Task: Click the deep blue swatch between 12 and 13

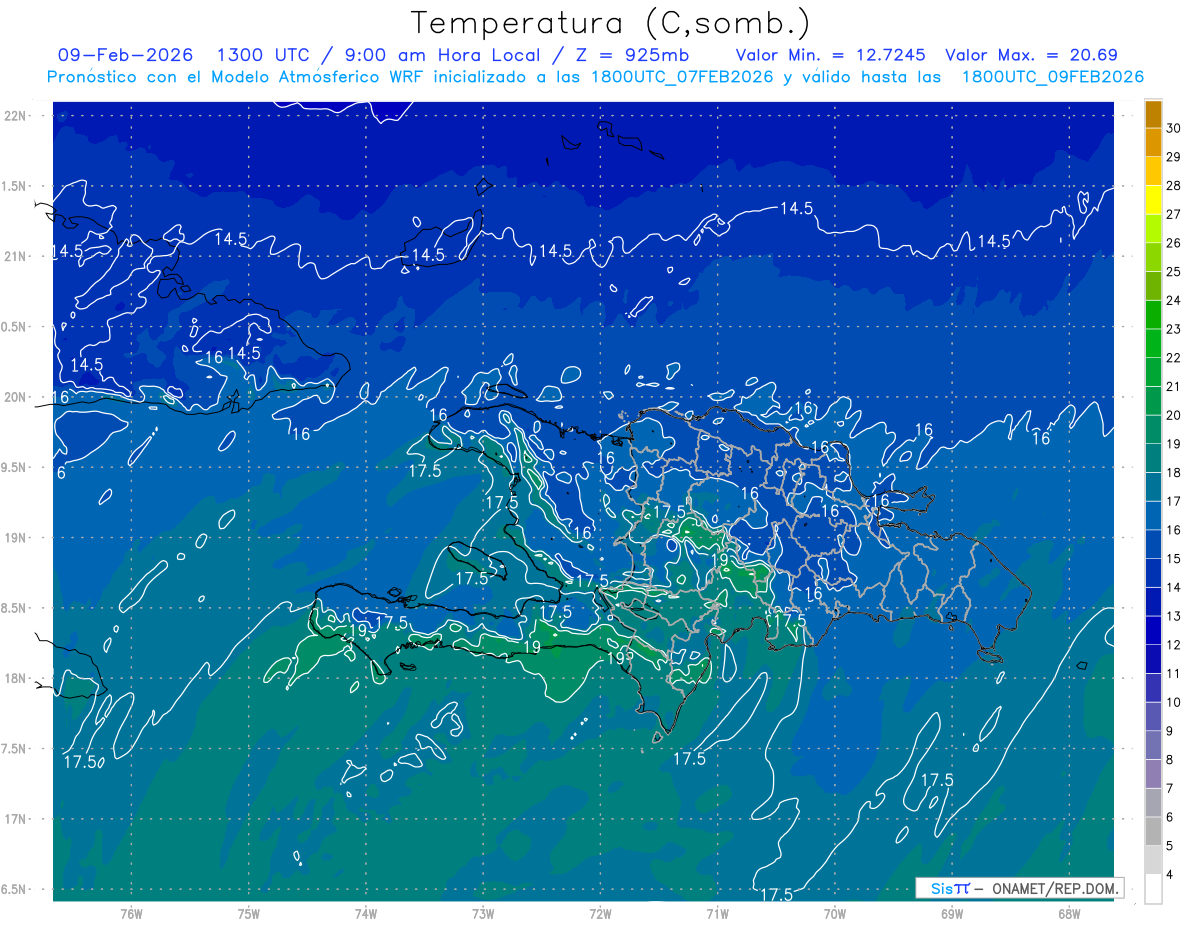Action: [1153, 631]
